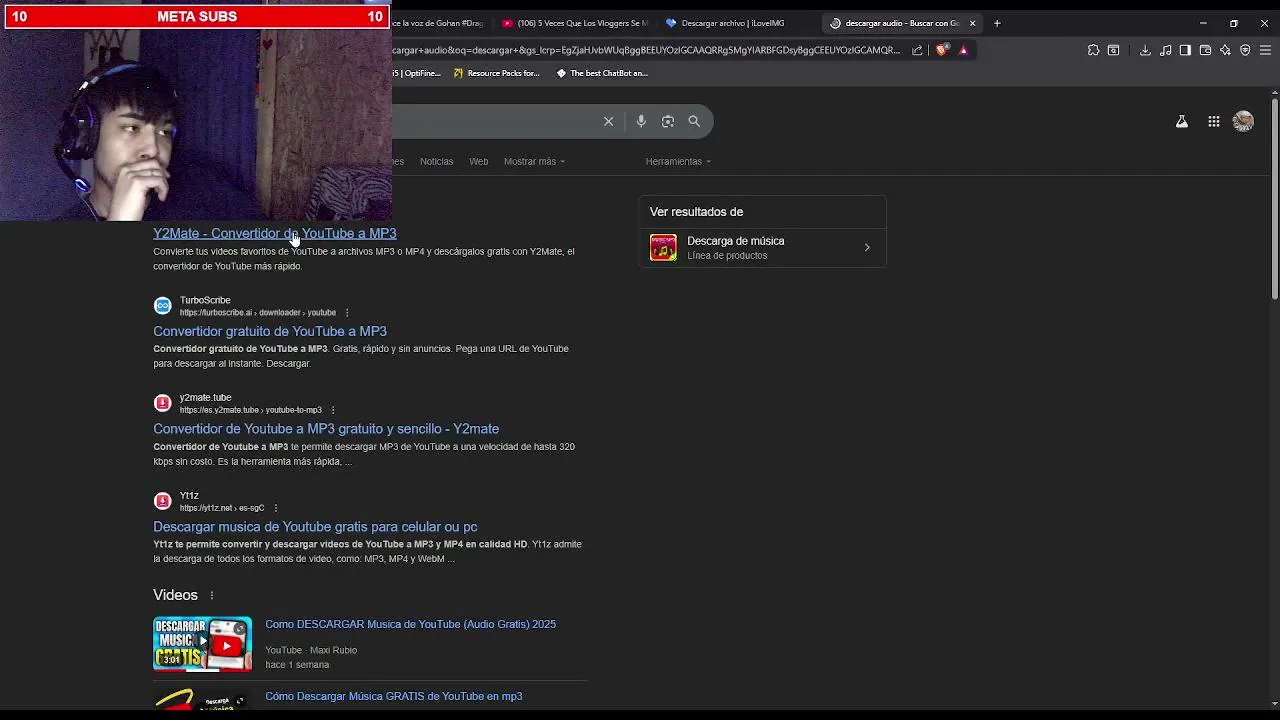Open Como DESCARGAR Musica de YouTube 2025 video link
The height and width of the screenshot is (720, 1280).
coord(410,624)
